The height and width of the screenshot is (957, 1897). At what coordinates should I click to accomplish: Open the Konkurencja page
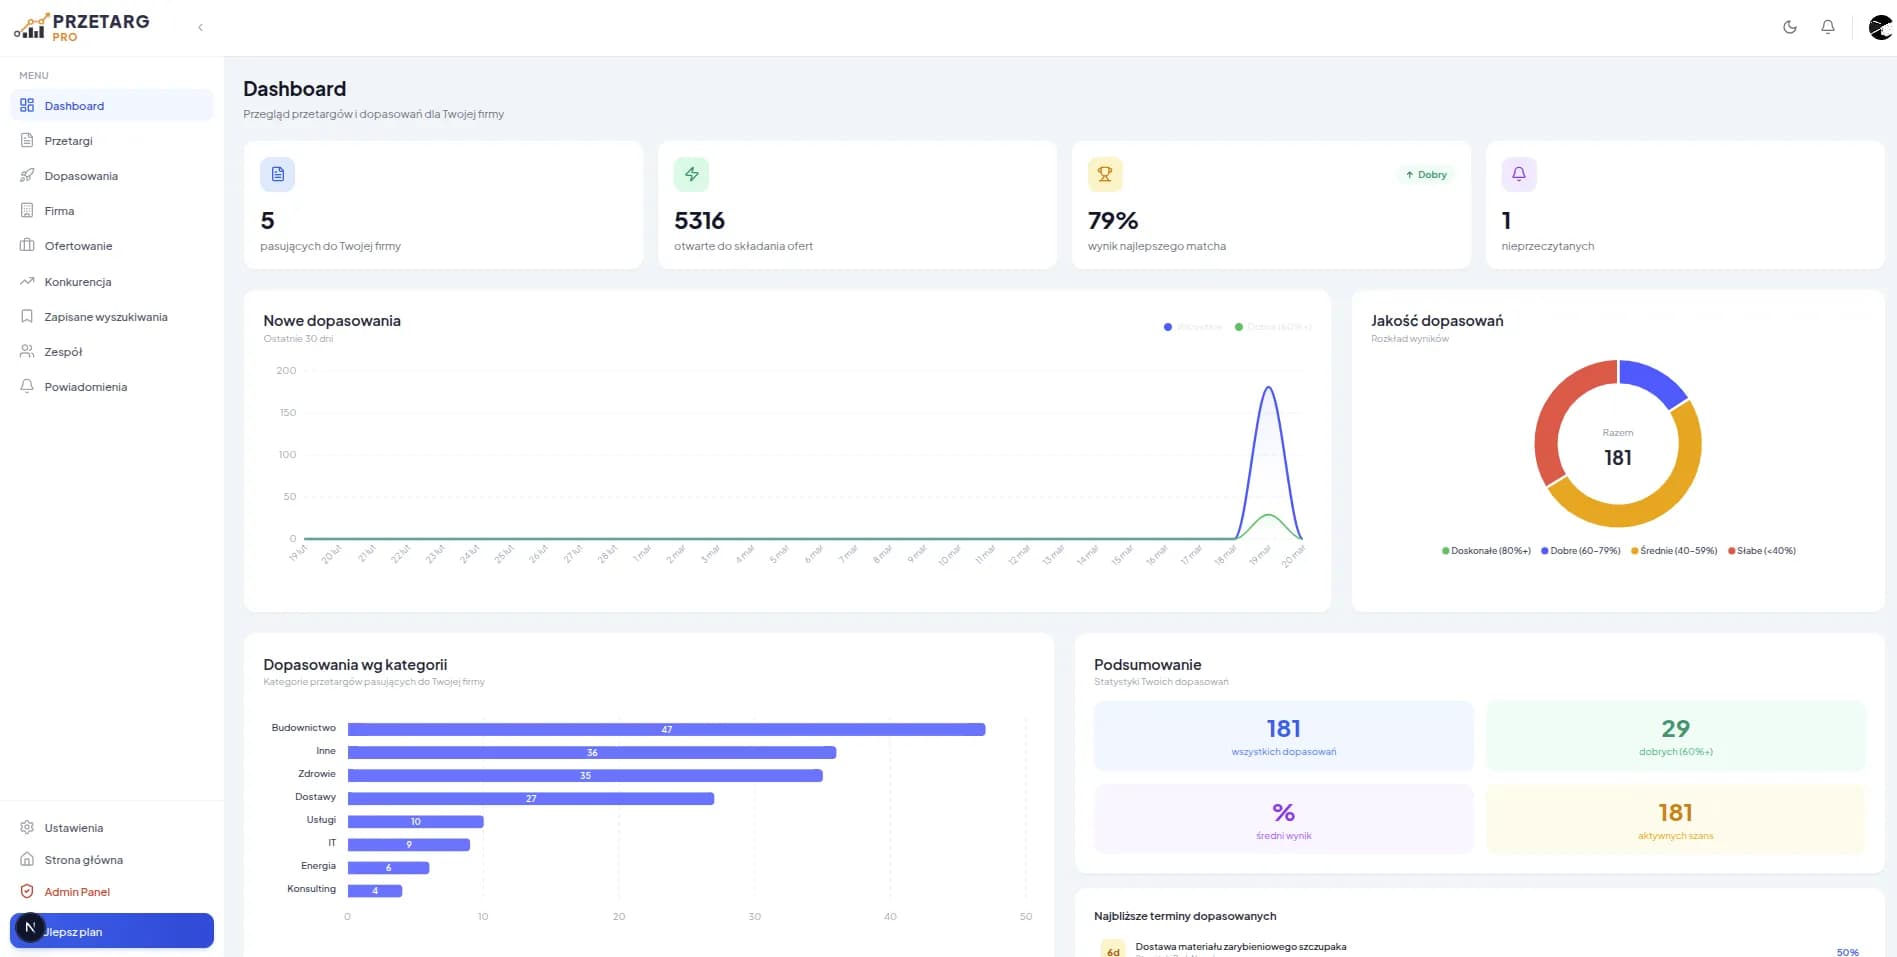pos(77,281)
